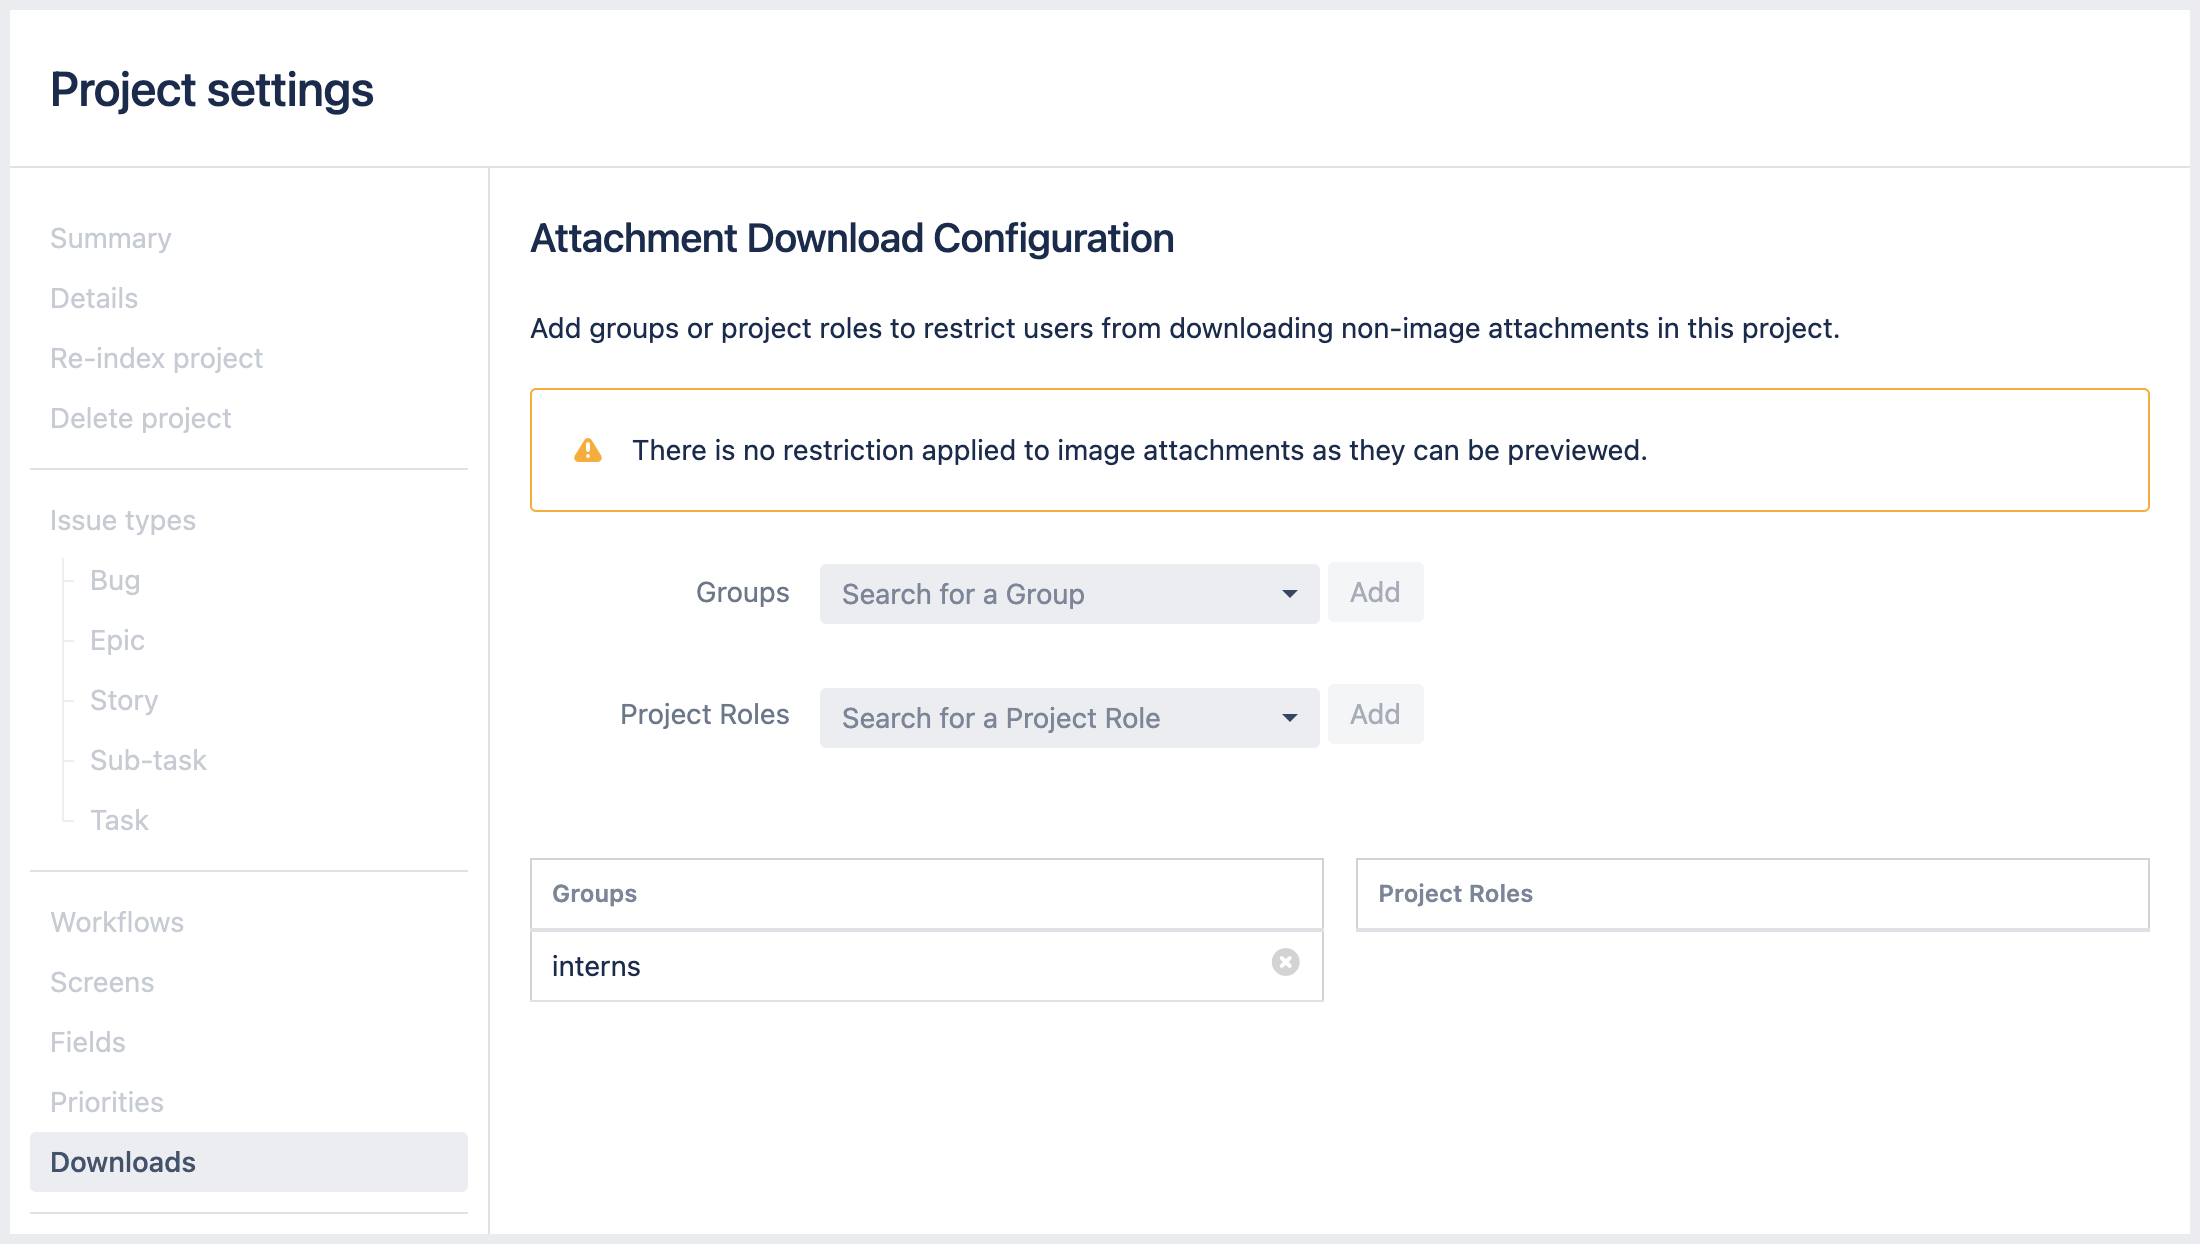Select the Bug issue type

114,580
